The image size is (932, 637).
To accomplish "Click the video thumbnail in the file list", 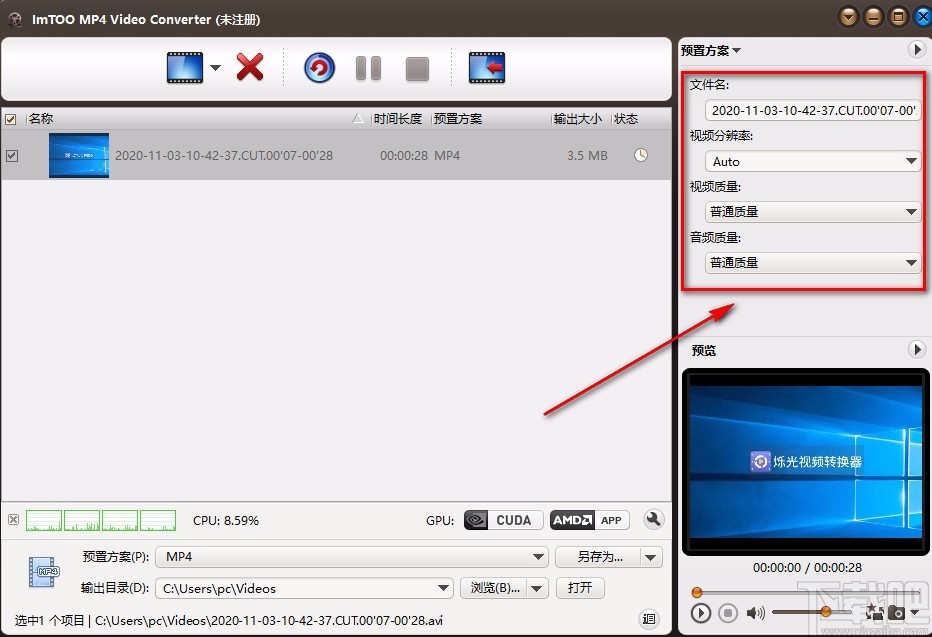I will click(x=78, y=155).
